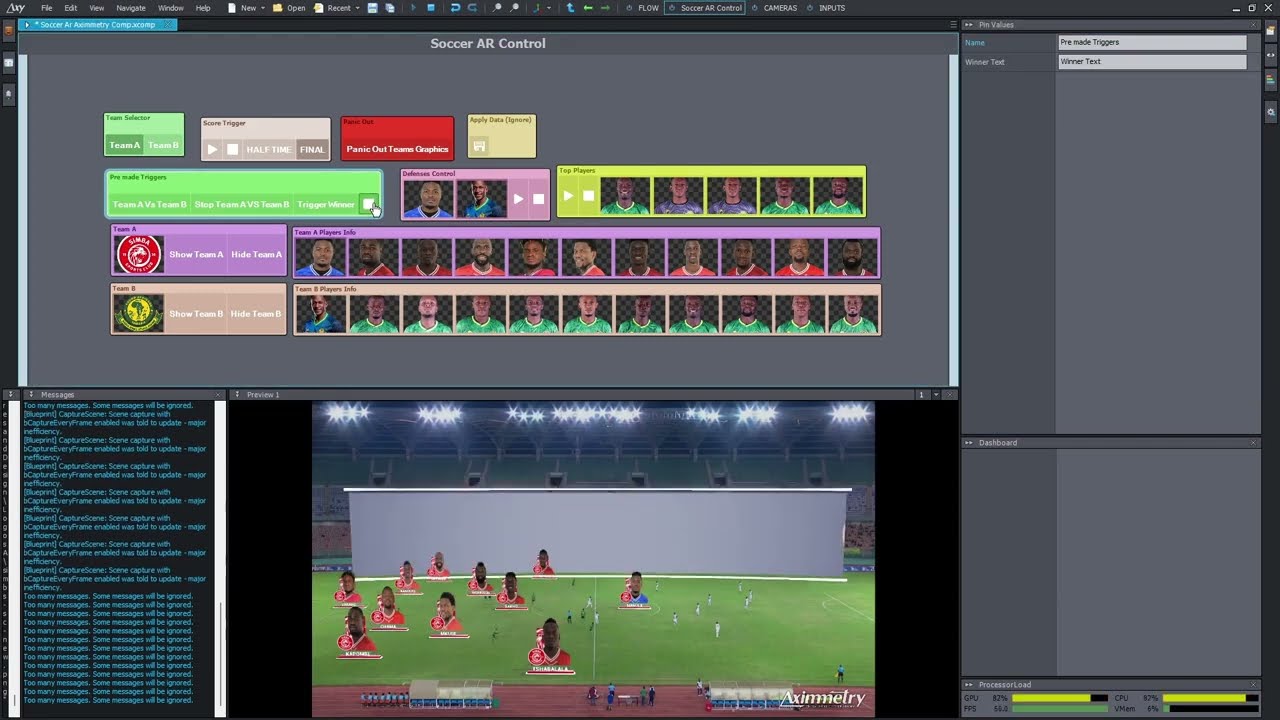Toggle HALF TIME in Score Trigger
The image size is (1280, 720).
[269, 149]
